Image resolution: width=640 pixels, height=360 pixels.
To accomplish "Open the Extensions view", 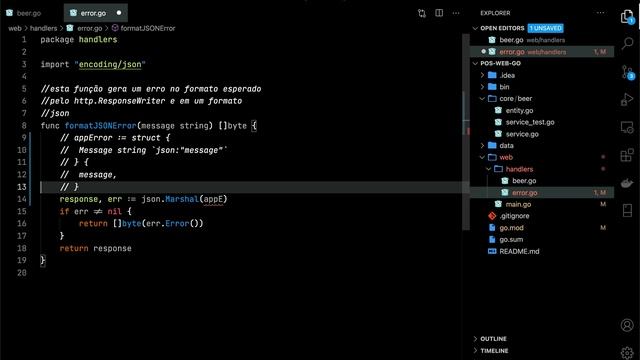I will pyautogui.click(x=627, y=155).
